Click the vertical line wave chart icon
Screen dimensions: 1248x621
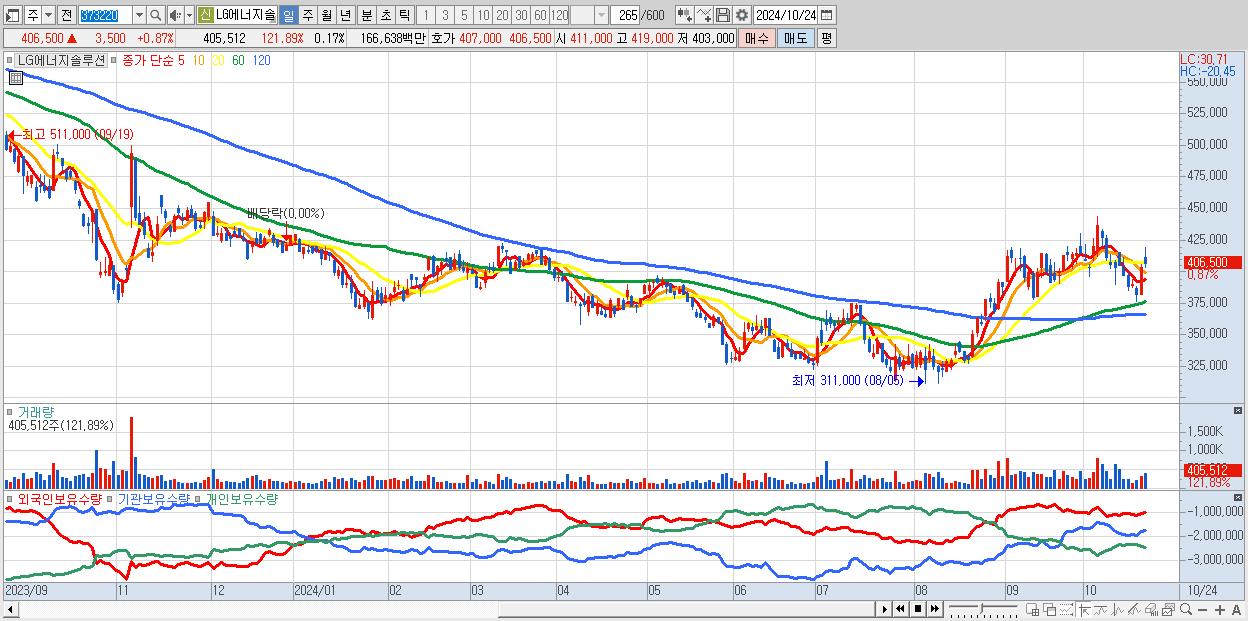tap(1118, 609)
